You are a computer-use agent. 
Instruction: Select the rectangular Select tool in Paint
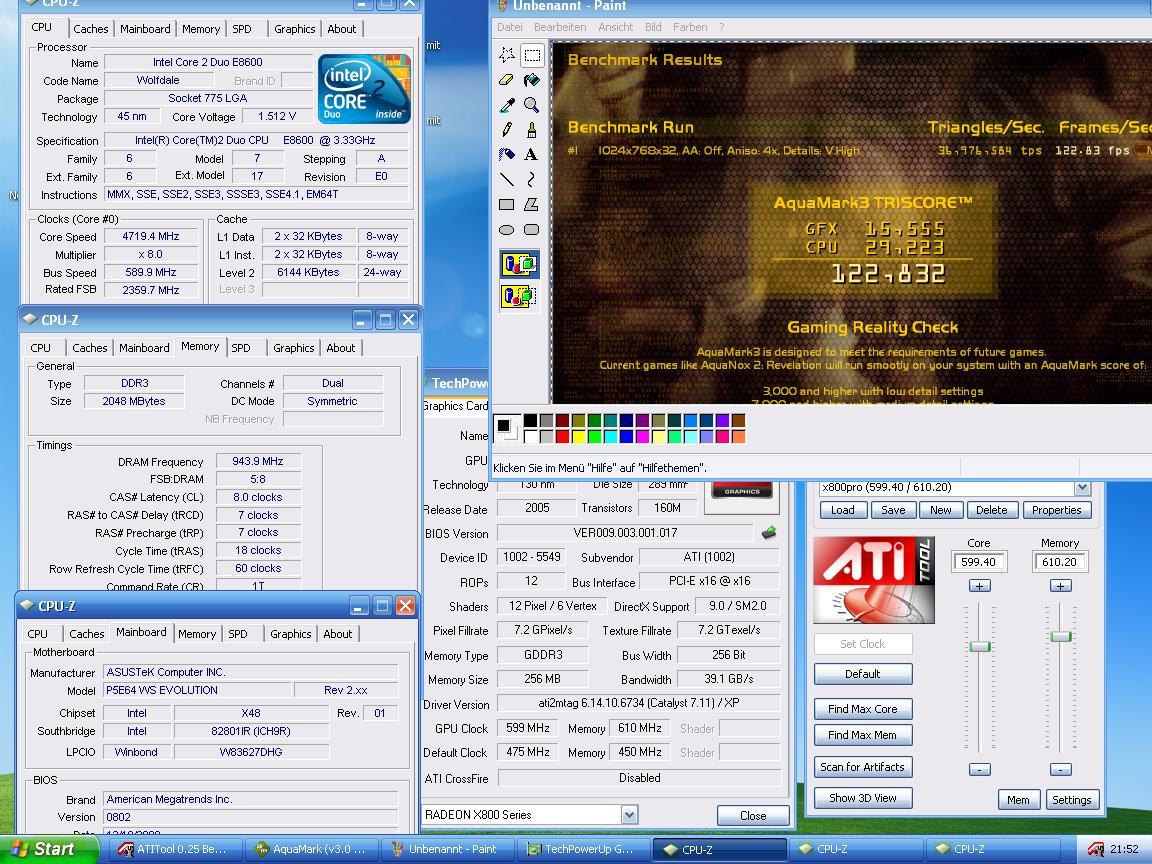coord(532,55)
